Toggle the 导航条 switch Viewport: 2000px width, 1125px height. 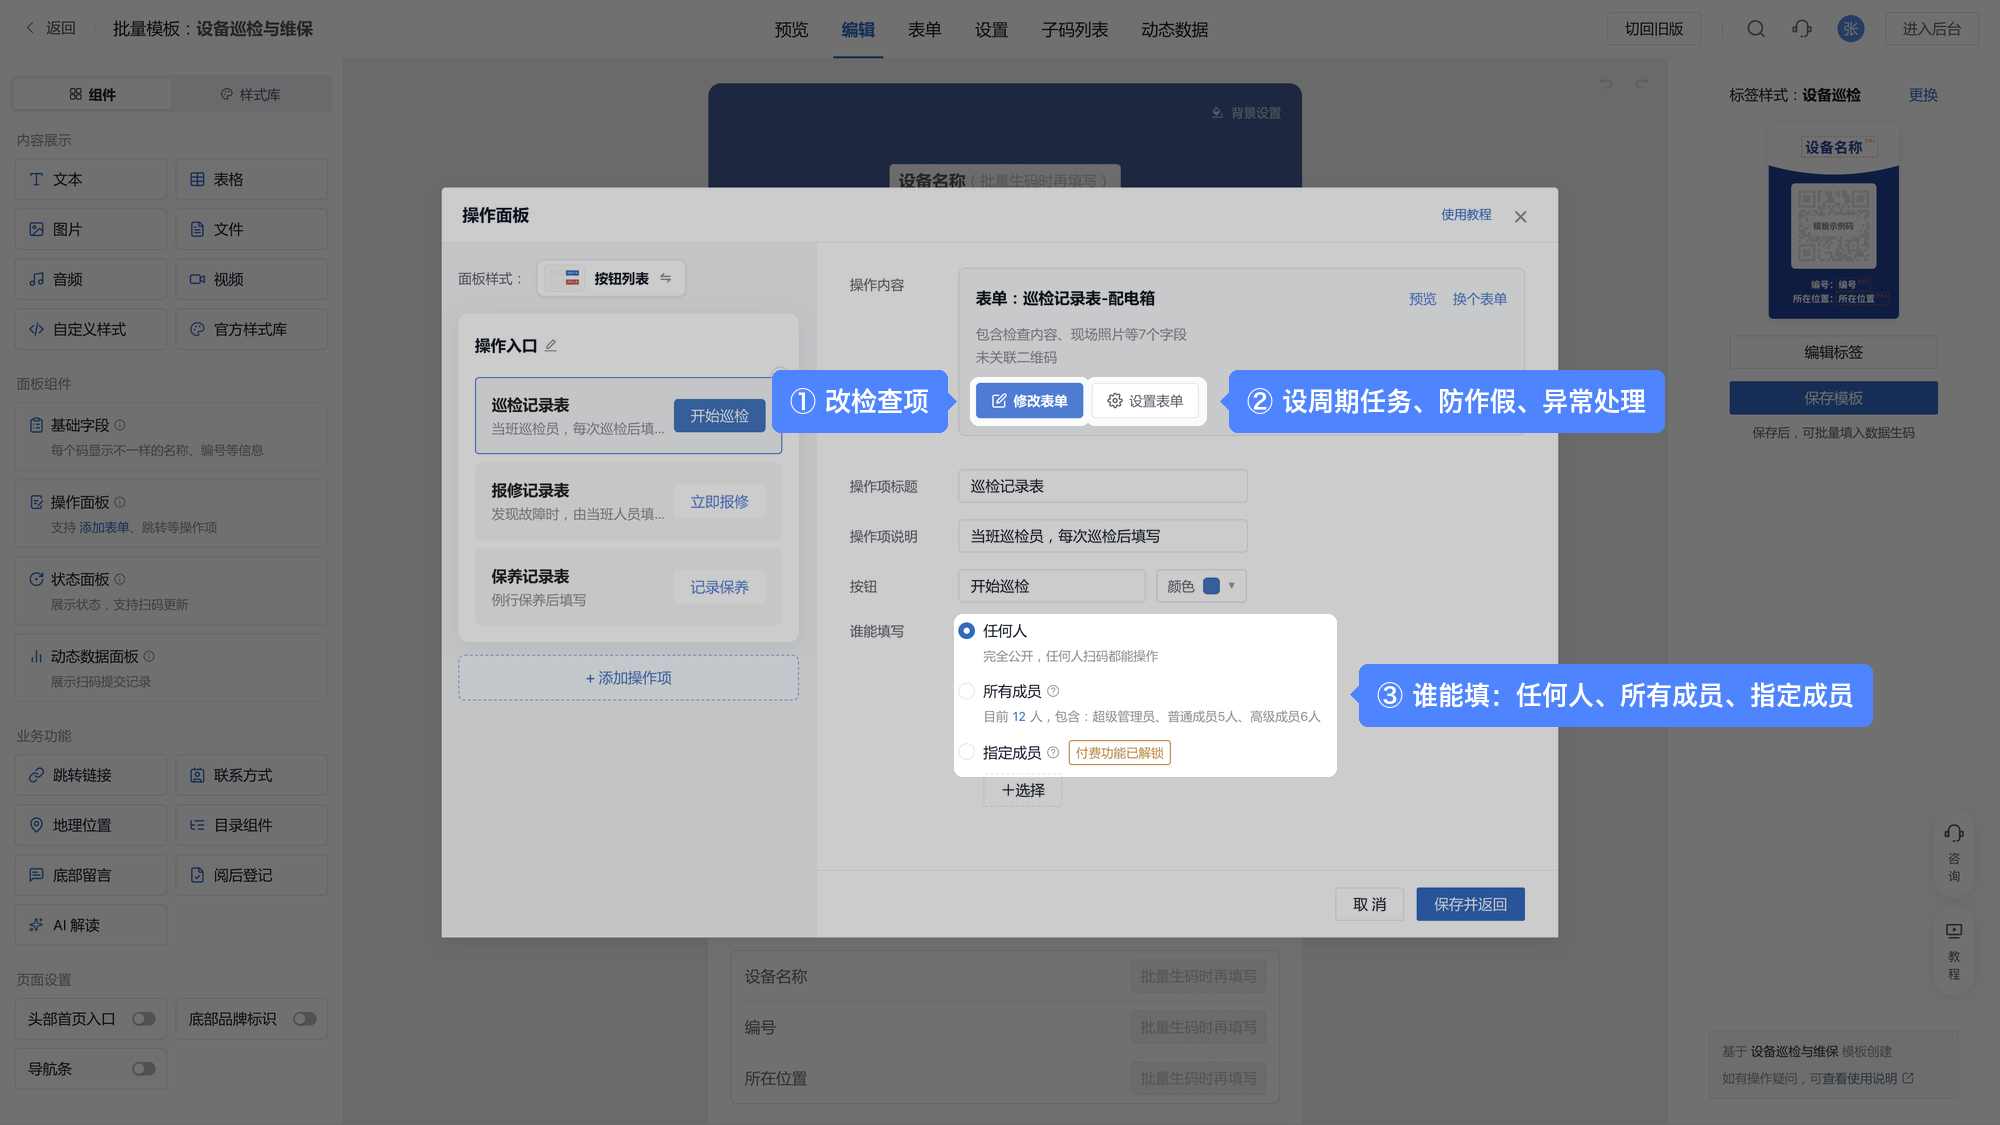(x=144, y=1069)
